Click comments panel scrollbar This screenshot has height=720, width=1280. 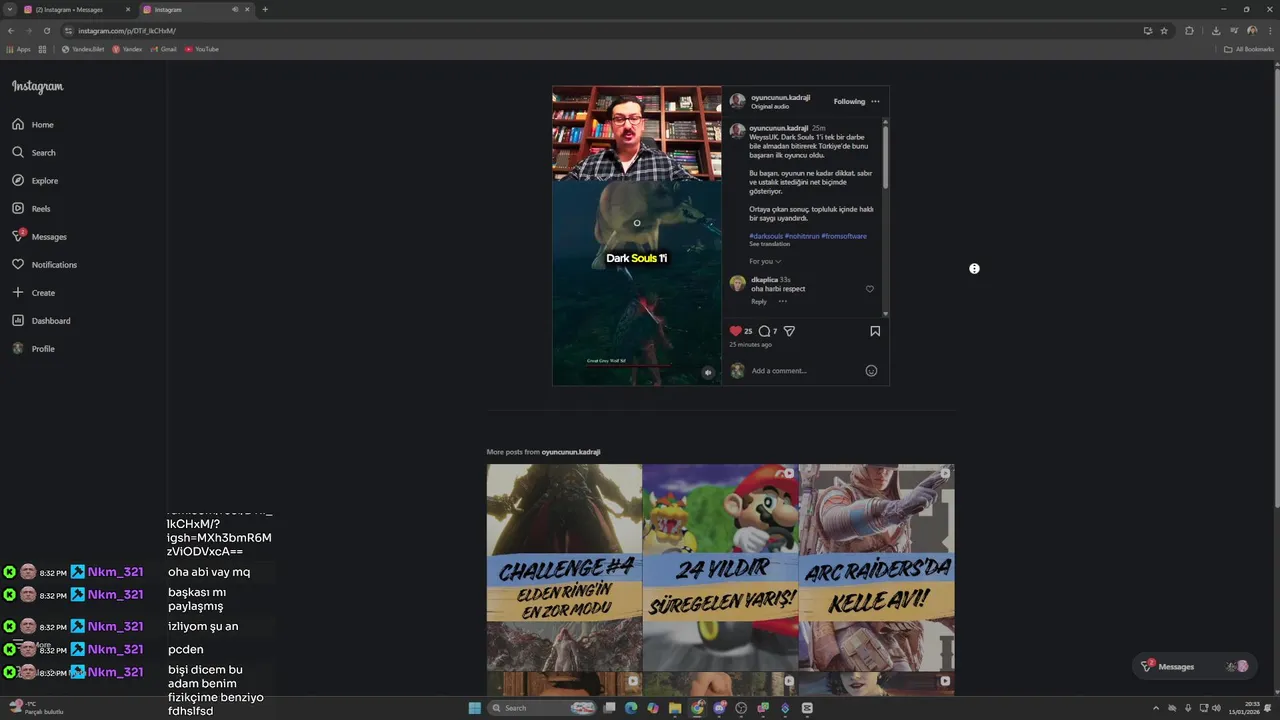pyautogui.click(x=885, y=155)
